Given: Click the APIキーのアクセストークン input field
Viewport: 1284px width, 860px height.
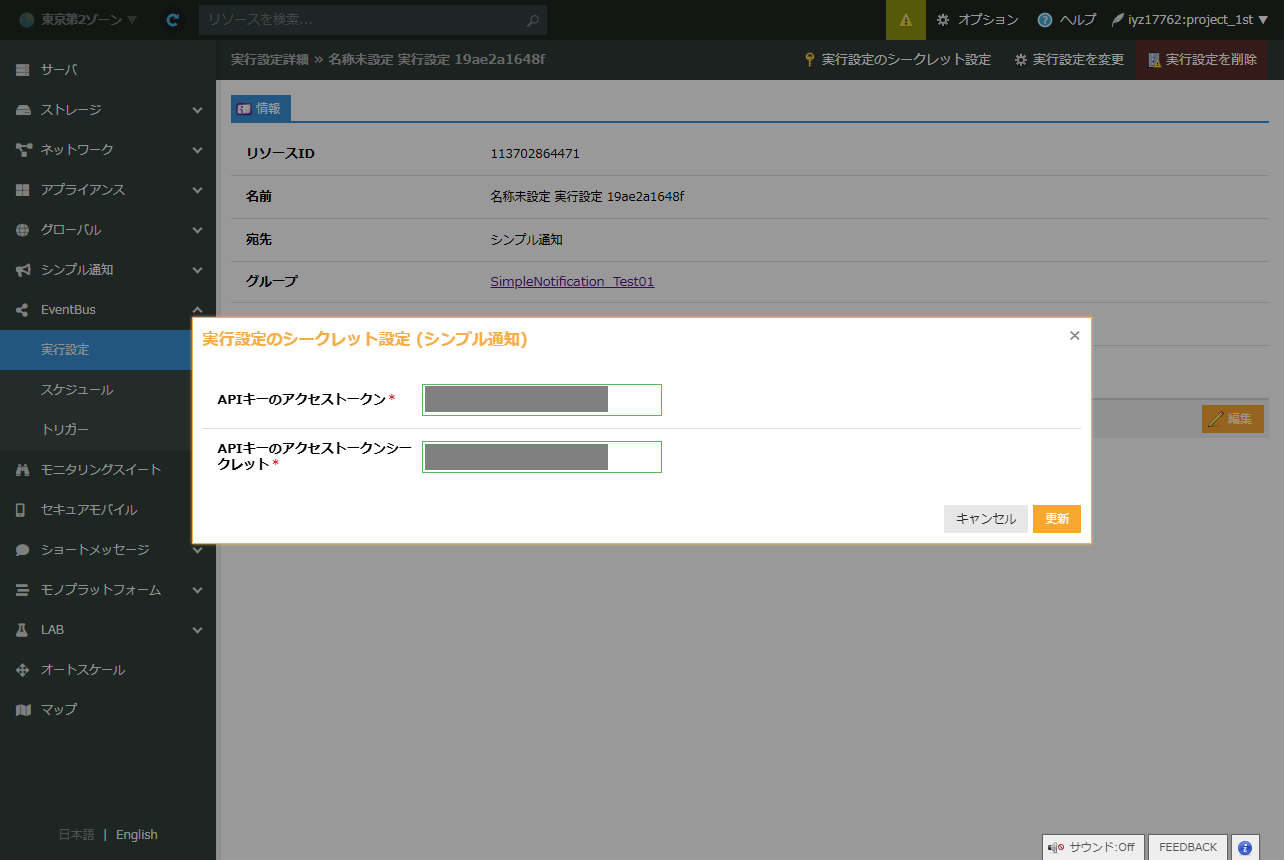Looking at the screenshot, I should tap(541, 400).
